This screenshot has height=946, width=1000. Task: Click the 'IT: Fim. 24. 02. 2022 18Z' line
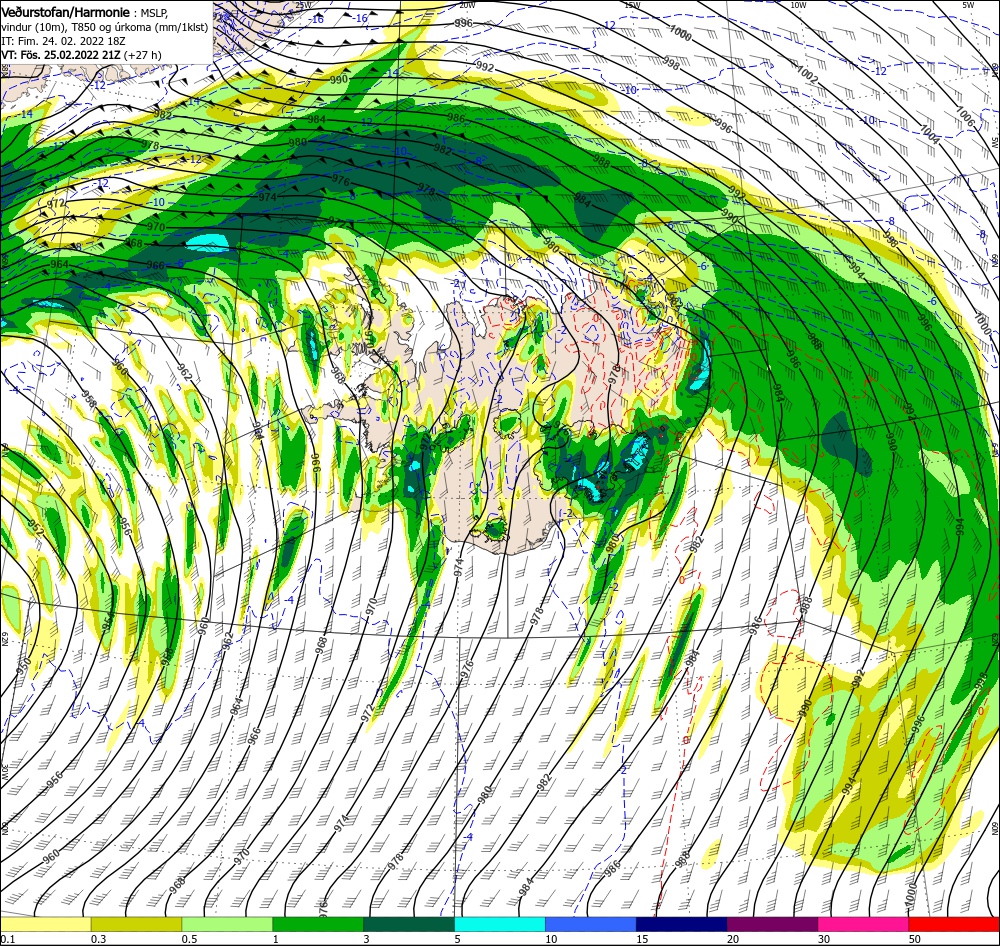[63, 41]
